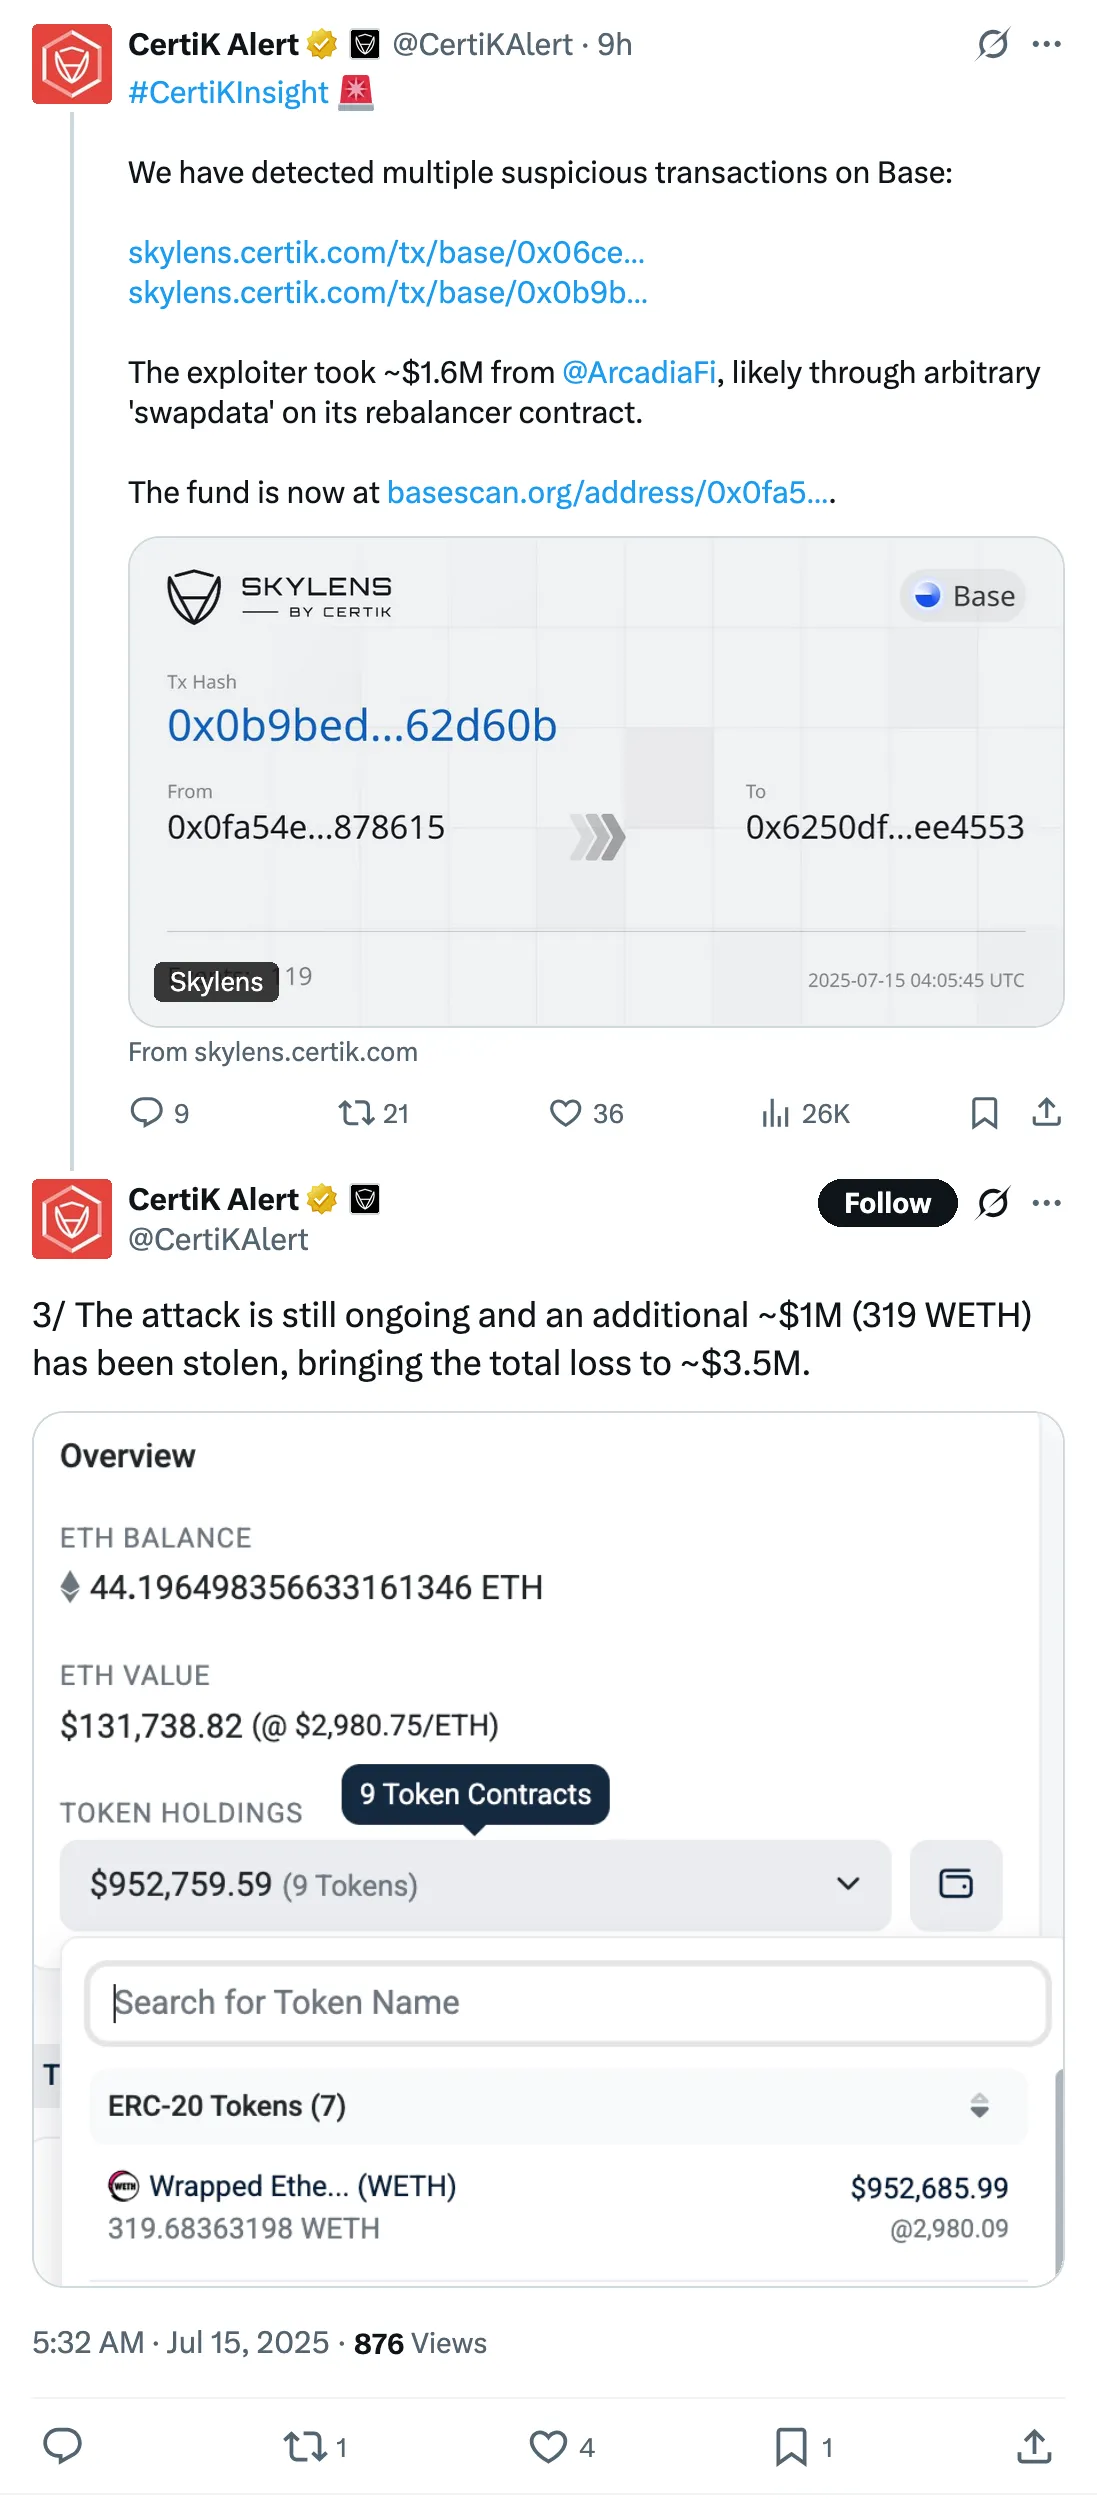
Task: Collapse ERC-20 Tokens (7) sort arrows
Action: (979, 2105)
